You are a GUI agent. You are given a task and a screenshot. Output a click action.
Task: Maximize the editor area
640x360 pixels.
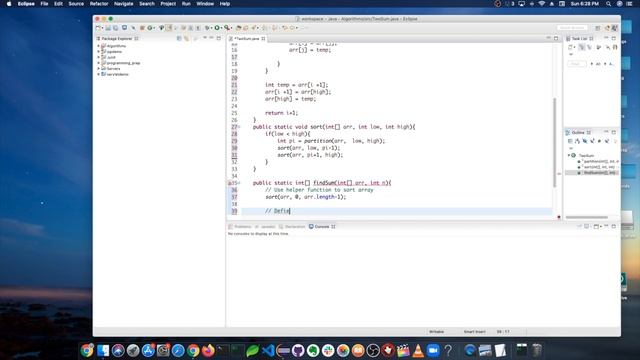click(x=556, y=38)
